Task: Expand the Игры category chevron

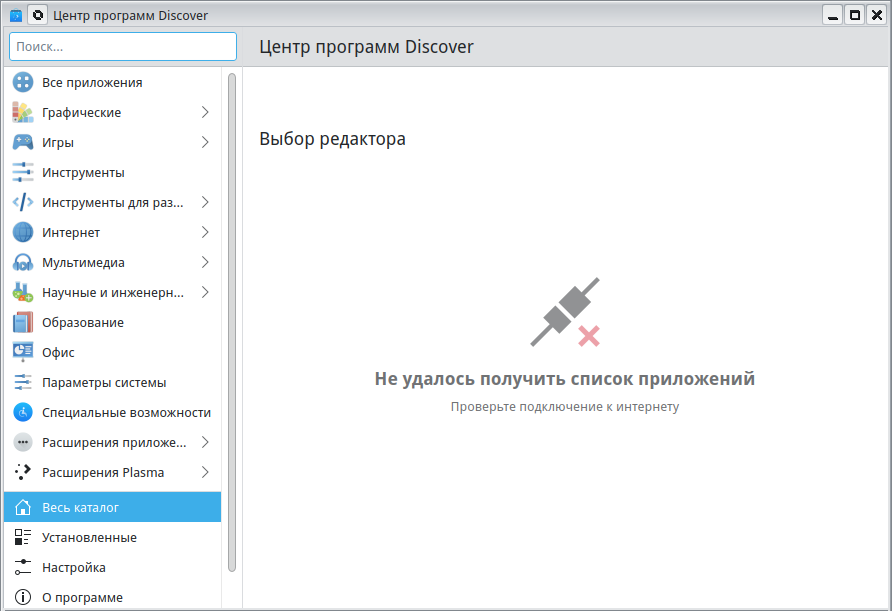Action: [205, 142]
